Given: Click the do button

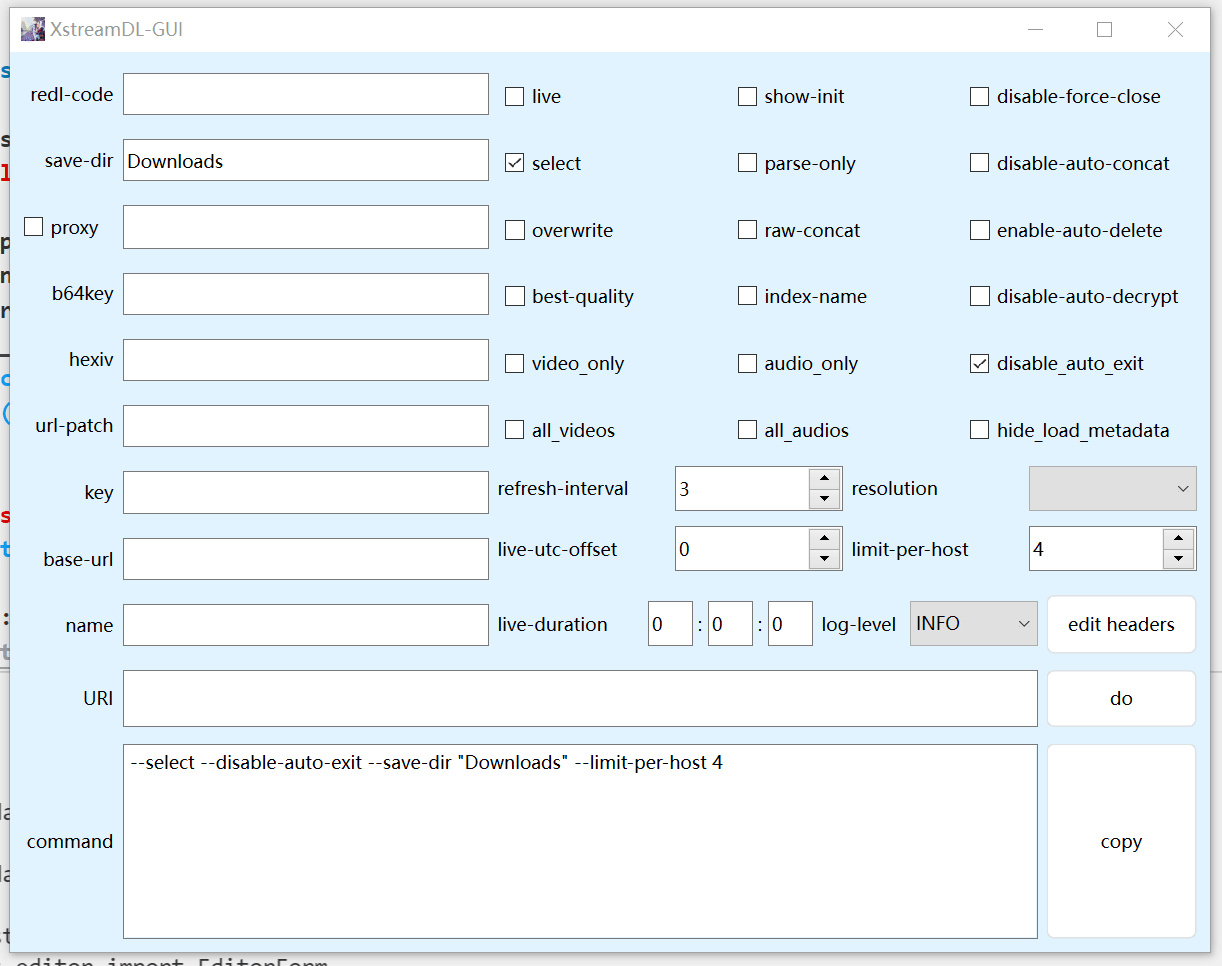Looking at the screenshot, I should click(1121, 698).
